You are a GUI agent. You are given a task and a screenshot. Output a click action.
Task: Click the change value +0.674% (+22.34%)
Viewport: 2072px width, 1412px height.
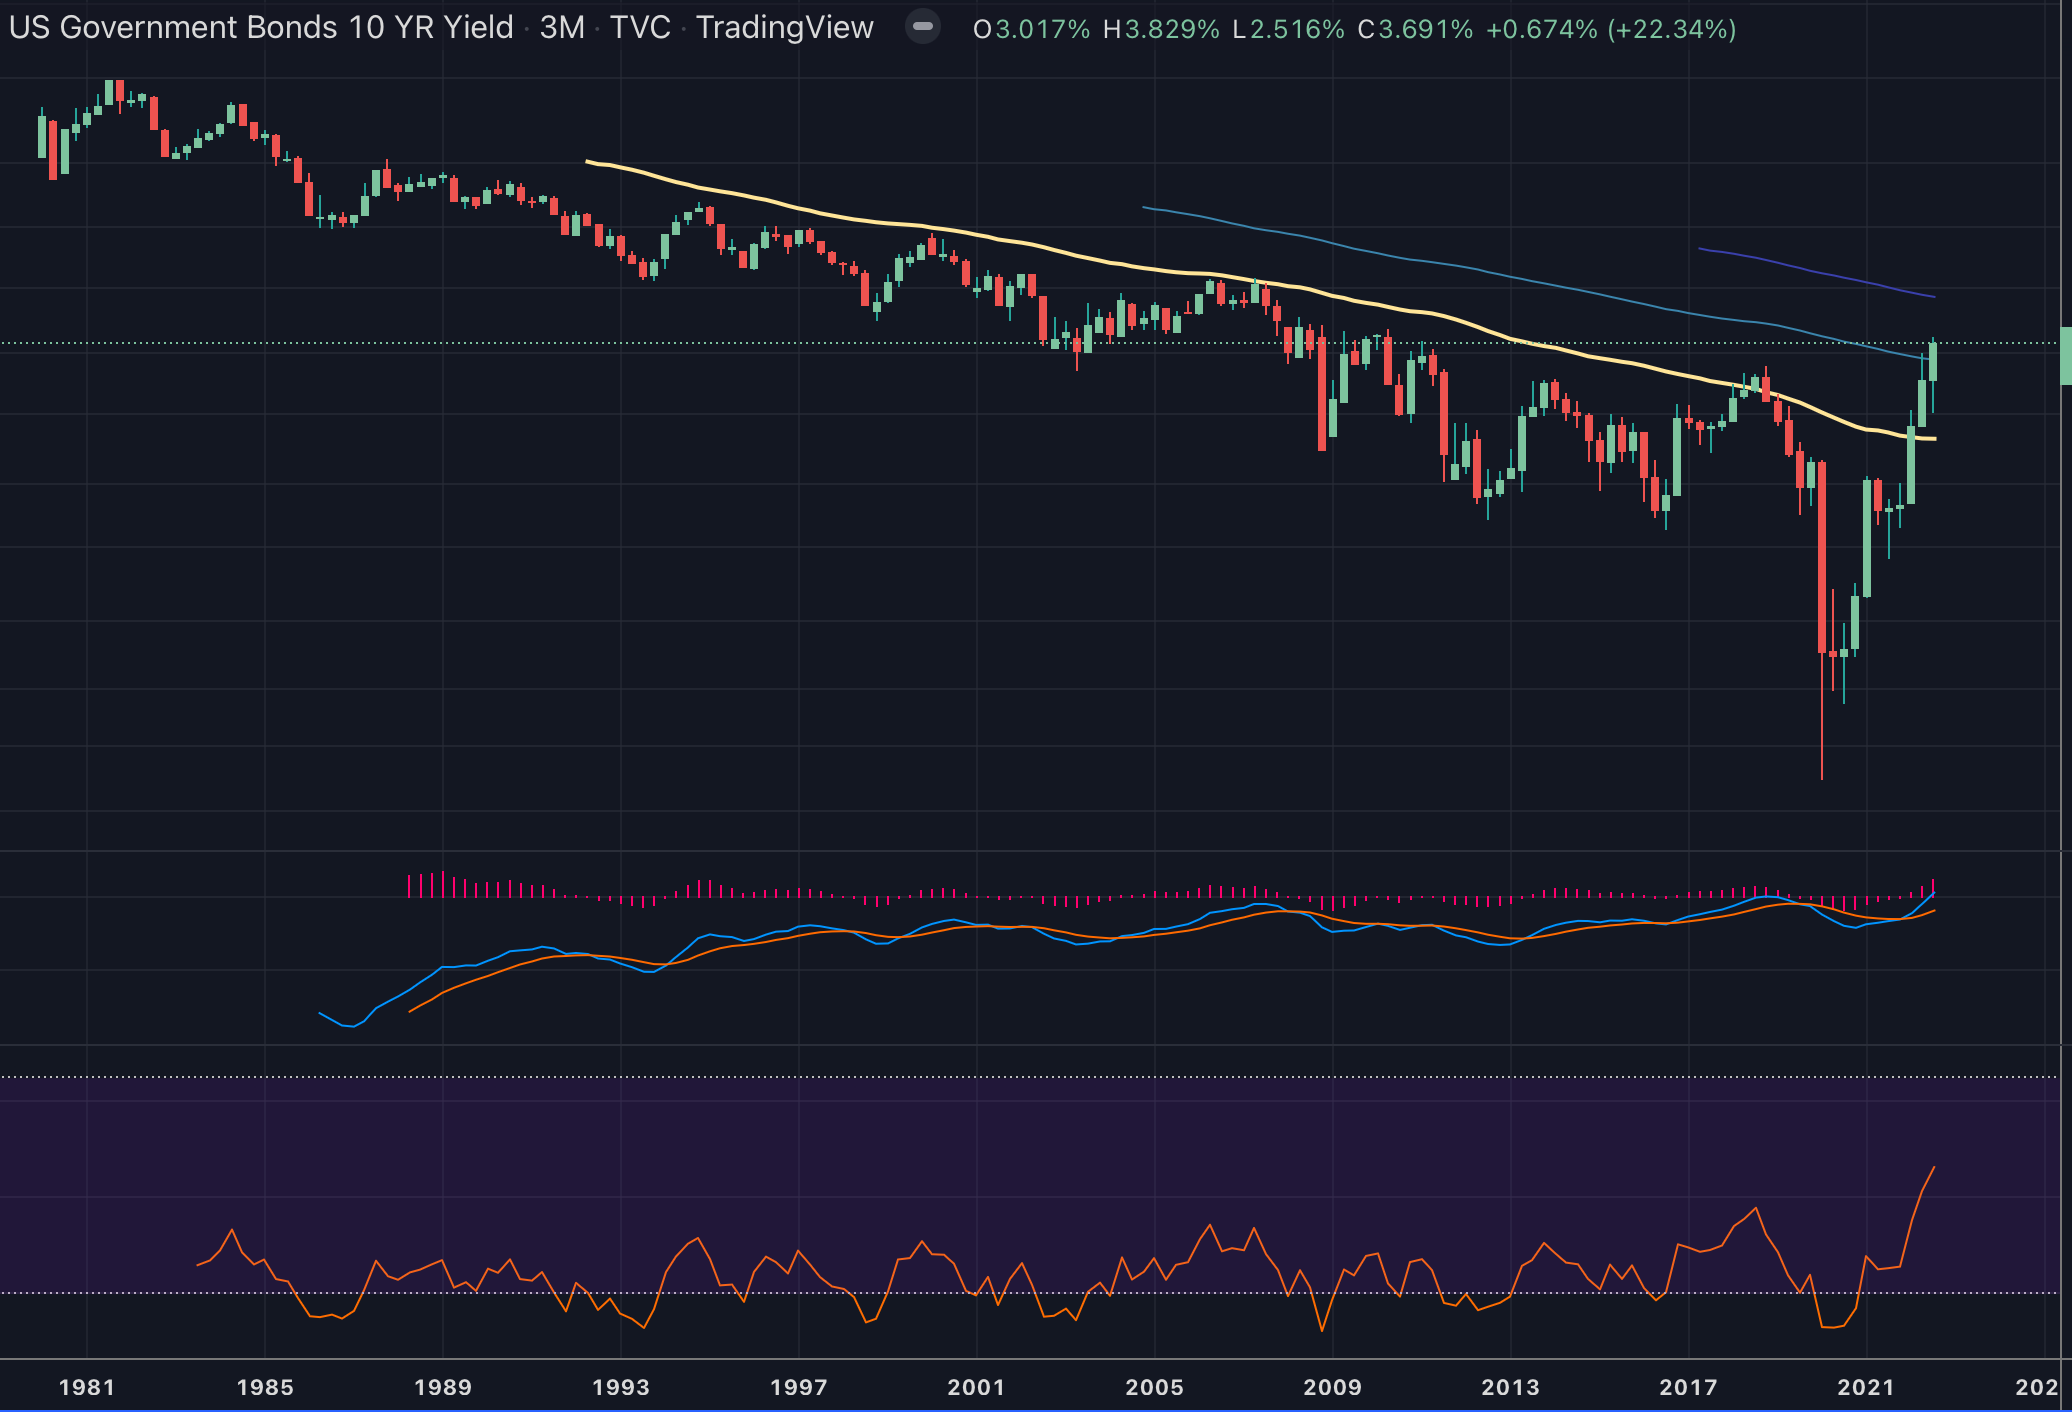click(x=1611, y=29)
